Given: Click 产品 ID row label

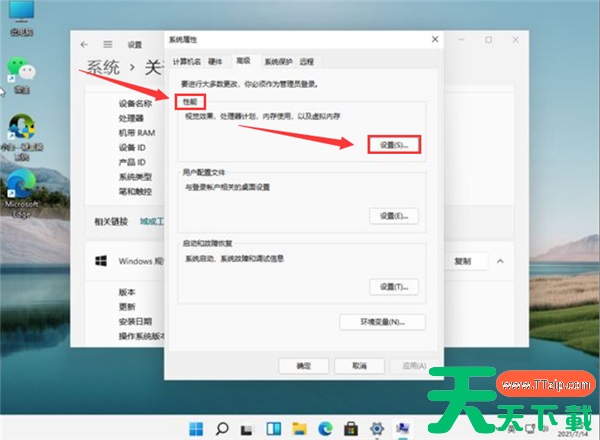Looking at the screenshot, I should coord(132,162).
